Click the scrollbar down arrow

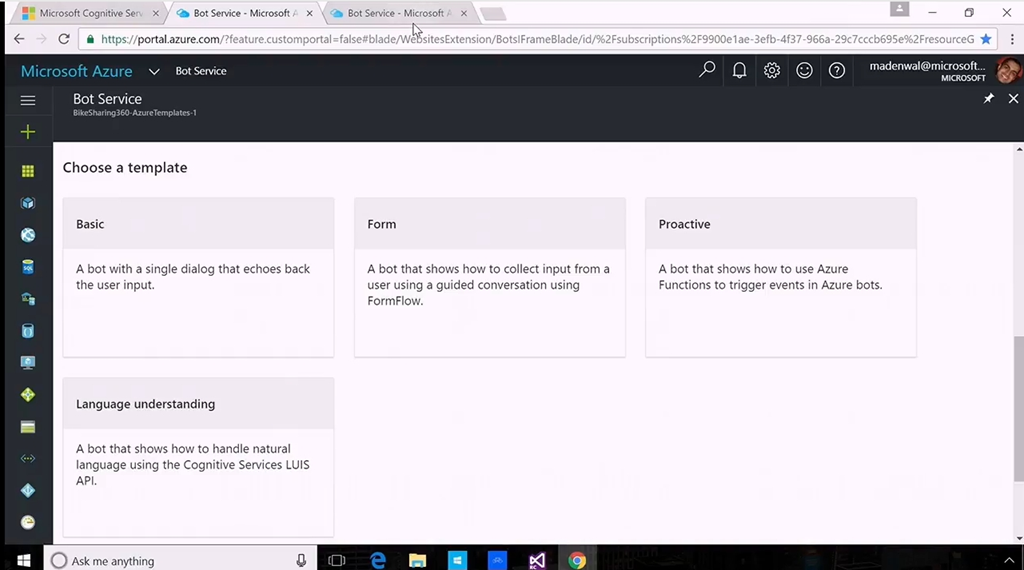1019,539
